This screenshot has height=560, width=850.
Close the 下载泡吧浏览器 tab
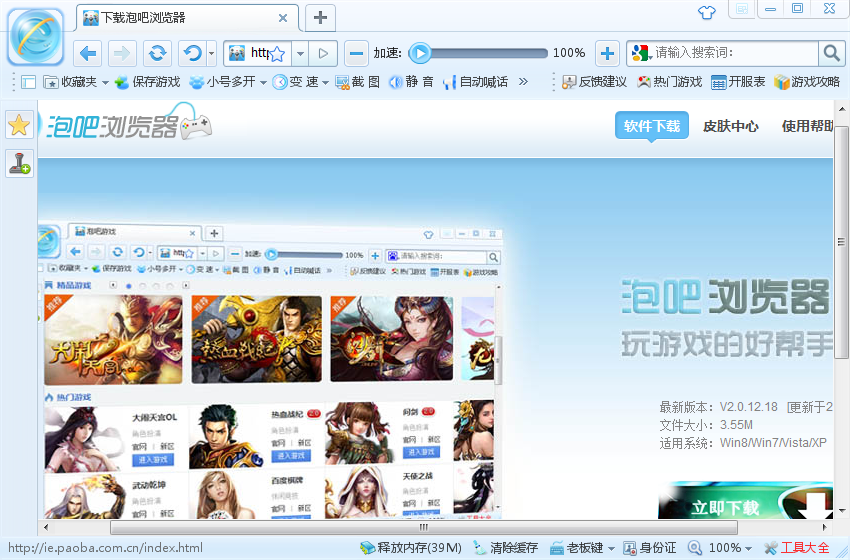click(282, 18)
